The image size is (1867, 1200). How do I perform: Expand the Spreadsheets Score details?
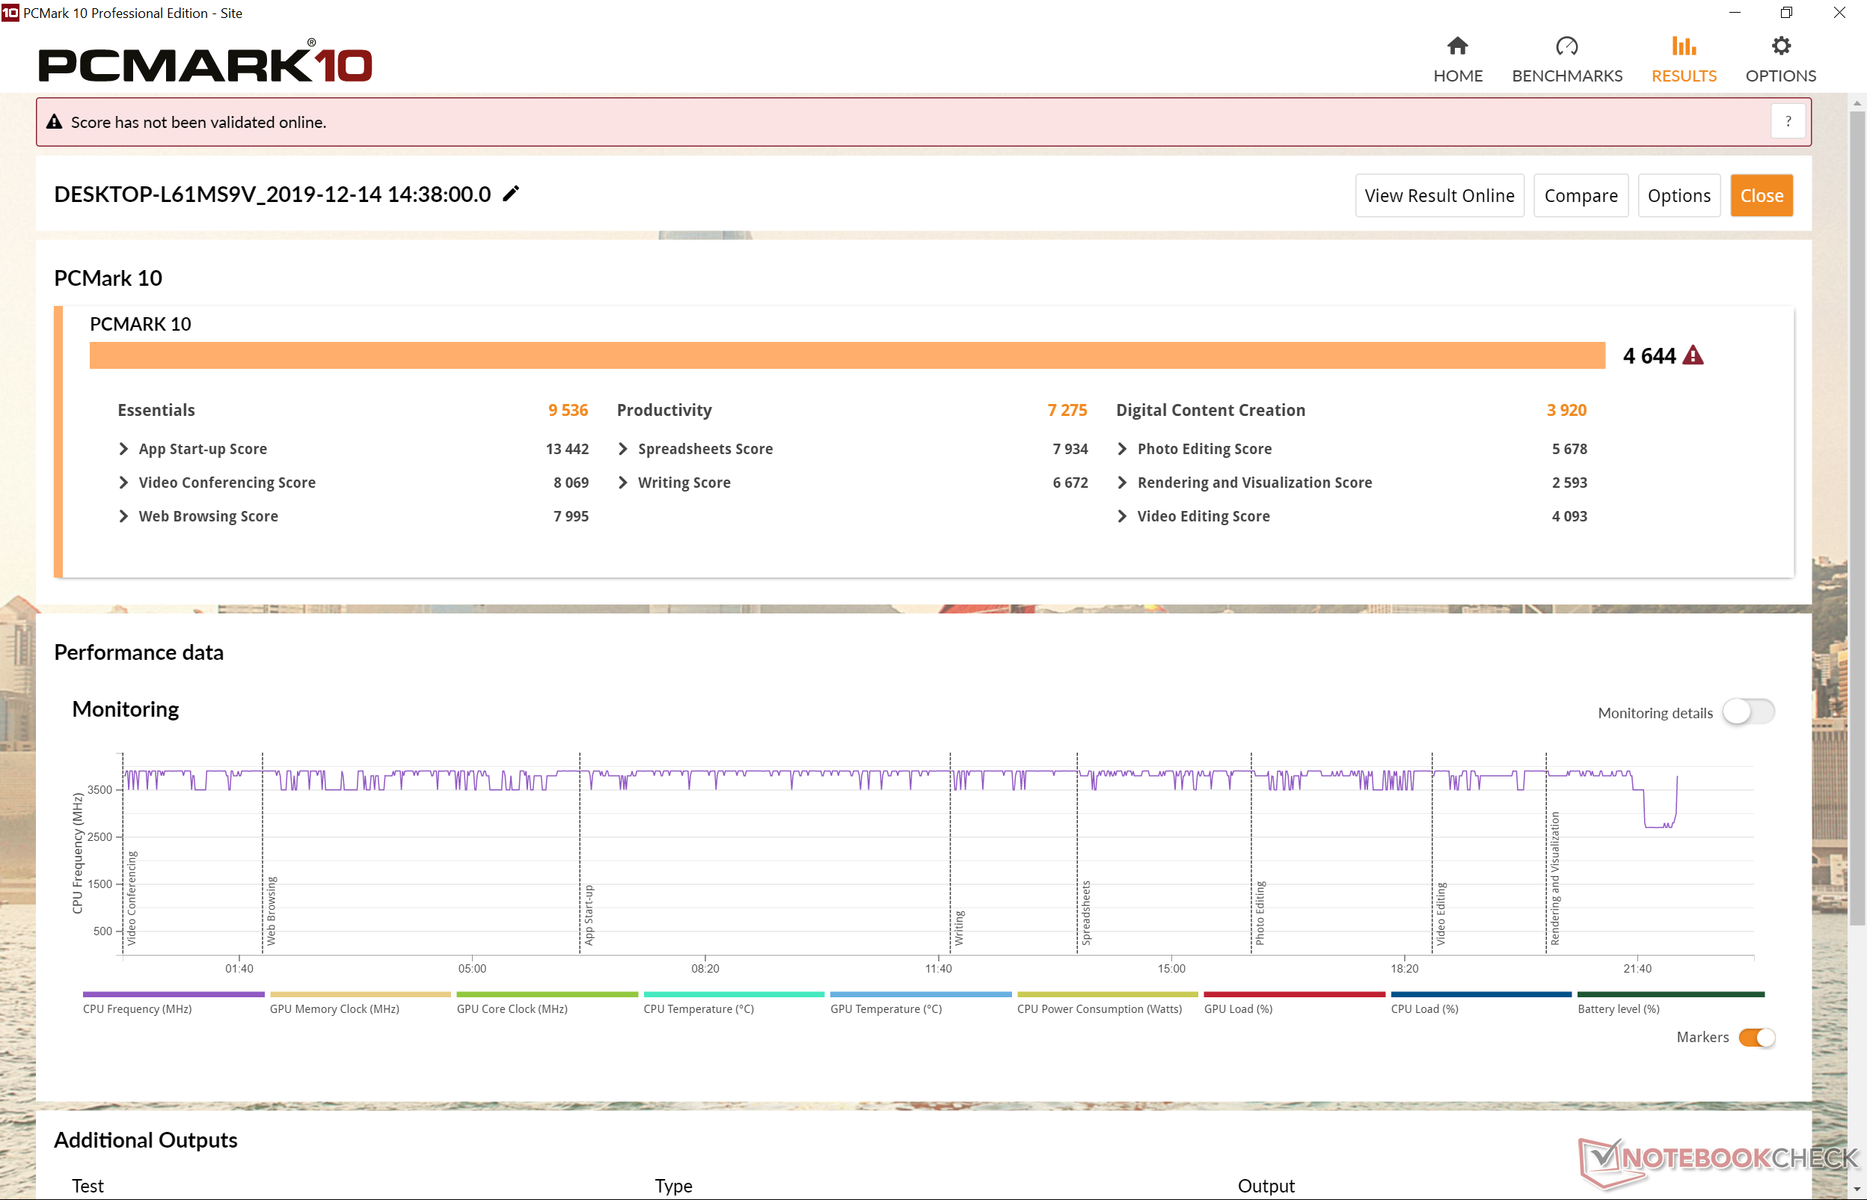point(623,449)
